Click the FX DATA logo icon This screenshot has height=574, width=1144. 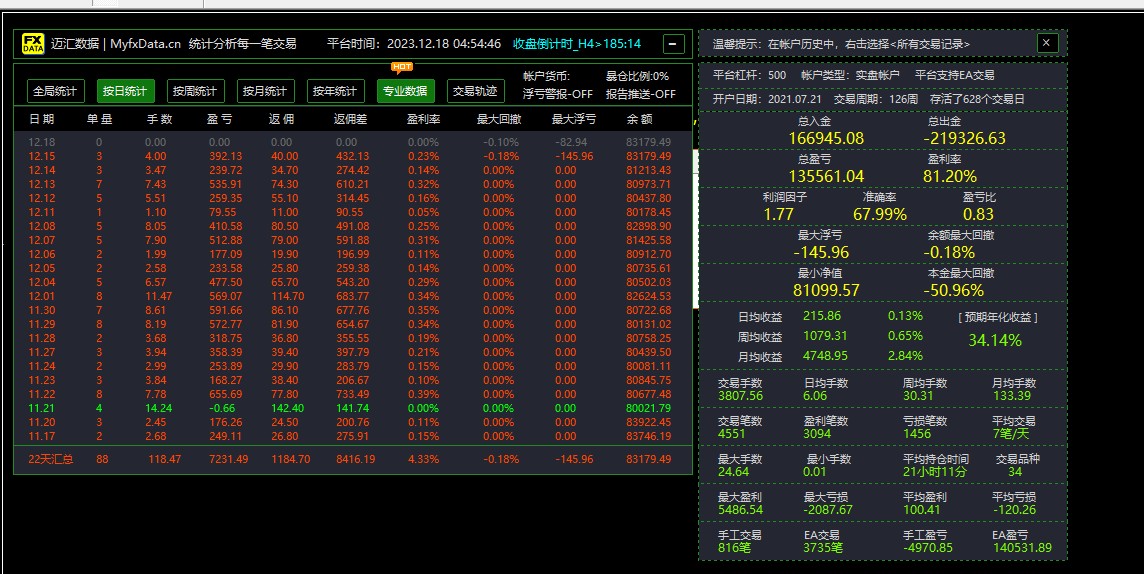(33, 44)
